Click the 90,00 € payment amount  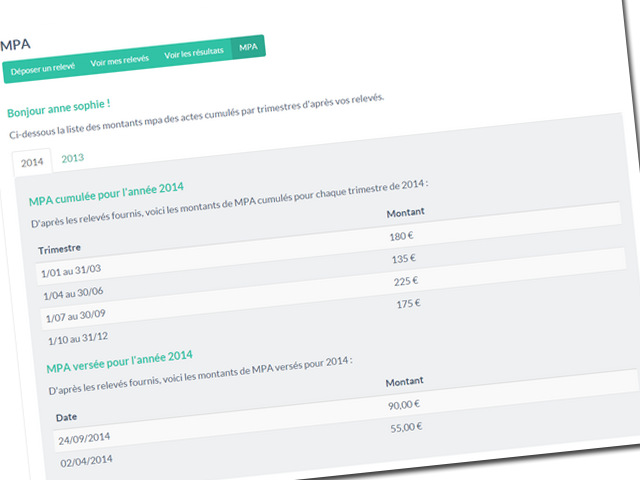click(x=404, y=404)
